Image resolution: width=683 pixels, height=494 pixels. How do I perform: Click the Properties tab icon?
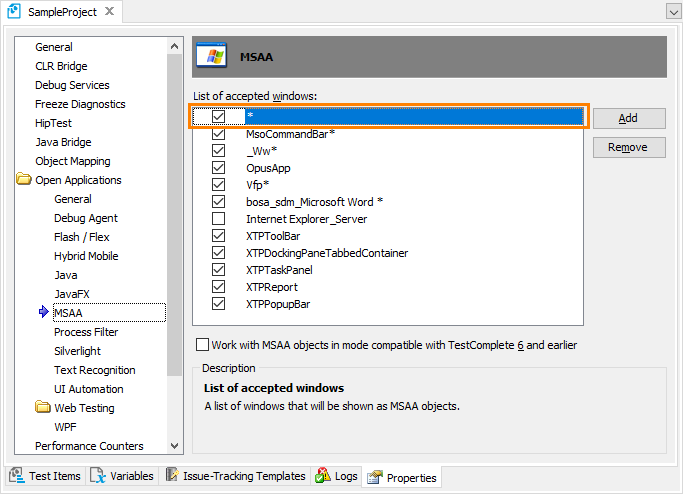tap(375, 477)
